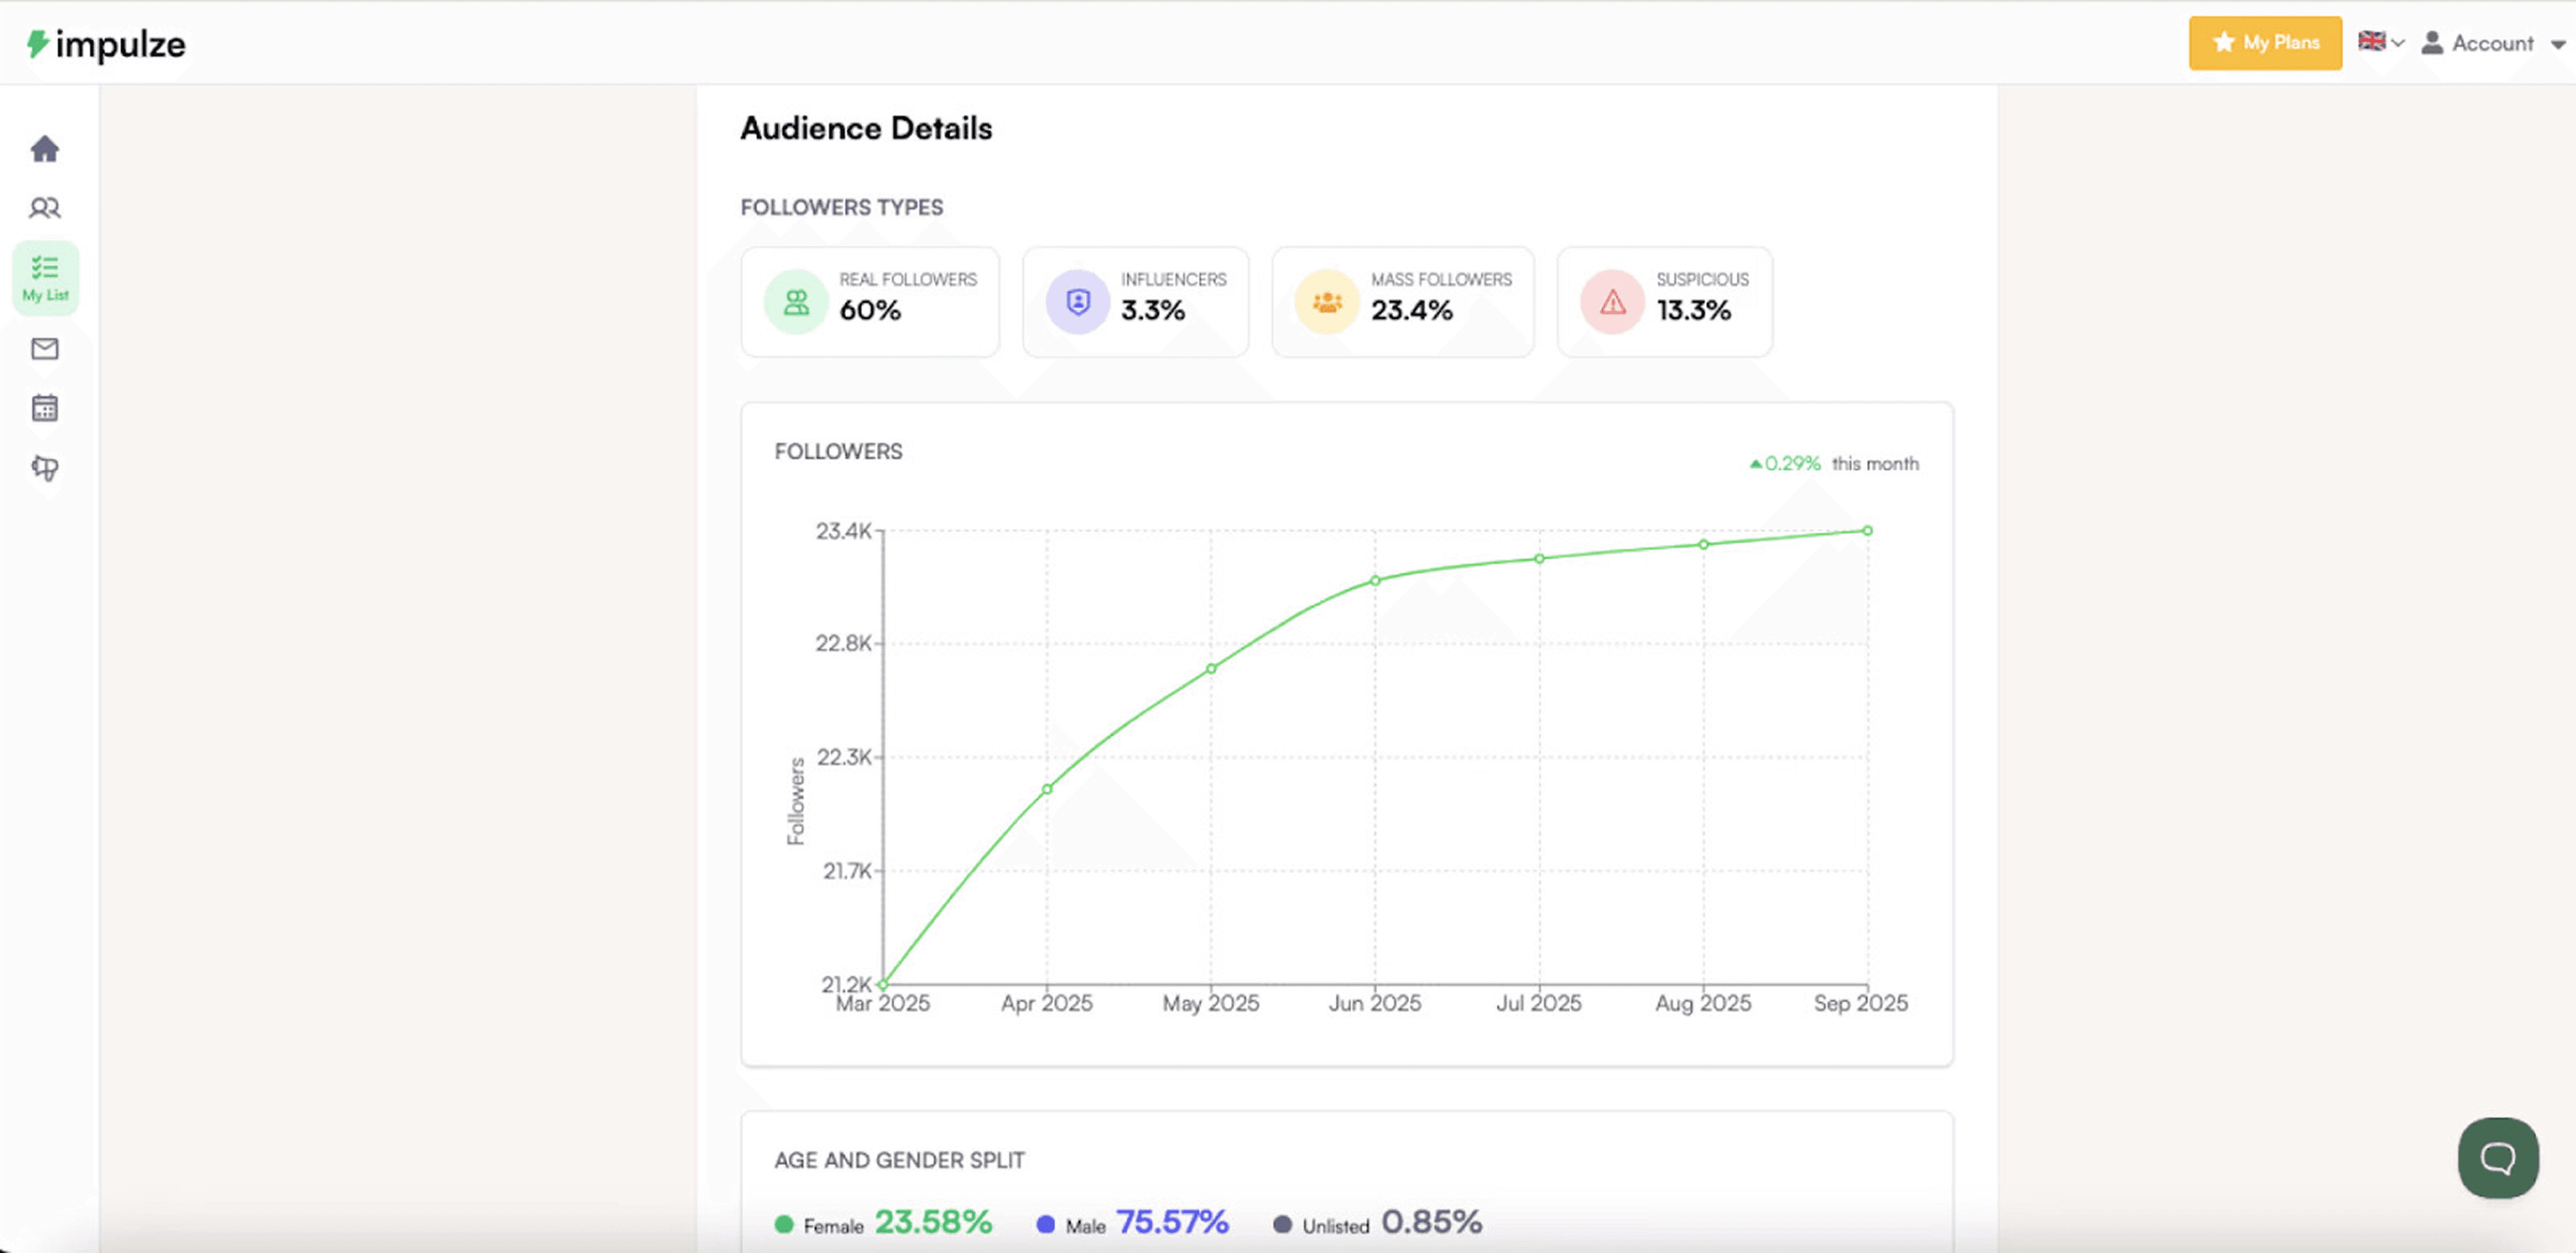
Task: Click the 23.4K y-axis label
Action: click(x=843, y=531)
